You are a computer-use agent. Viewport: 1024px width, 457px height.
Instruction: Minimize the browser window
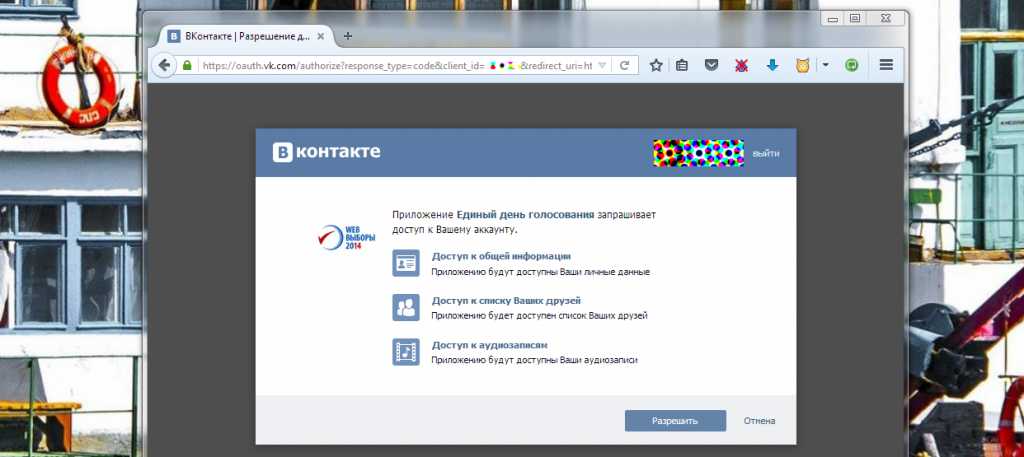(833, 19)
